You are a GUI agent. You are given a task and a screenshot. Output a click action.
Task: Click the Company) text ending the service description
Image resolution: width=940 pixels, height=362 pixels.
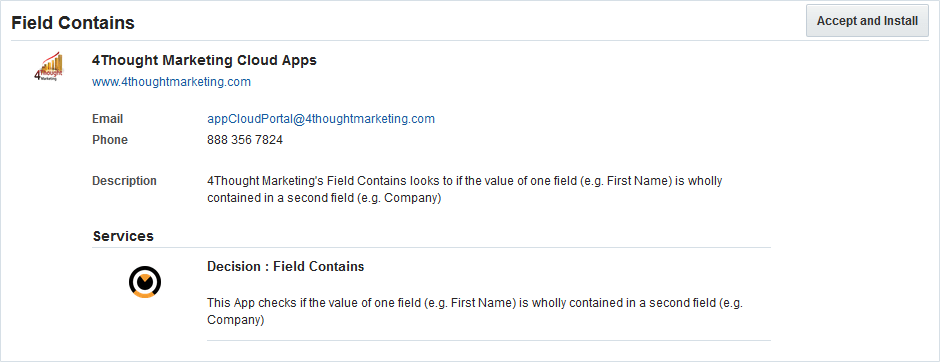[x=236, y=321]
